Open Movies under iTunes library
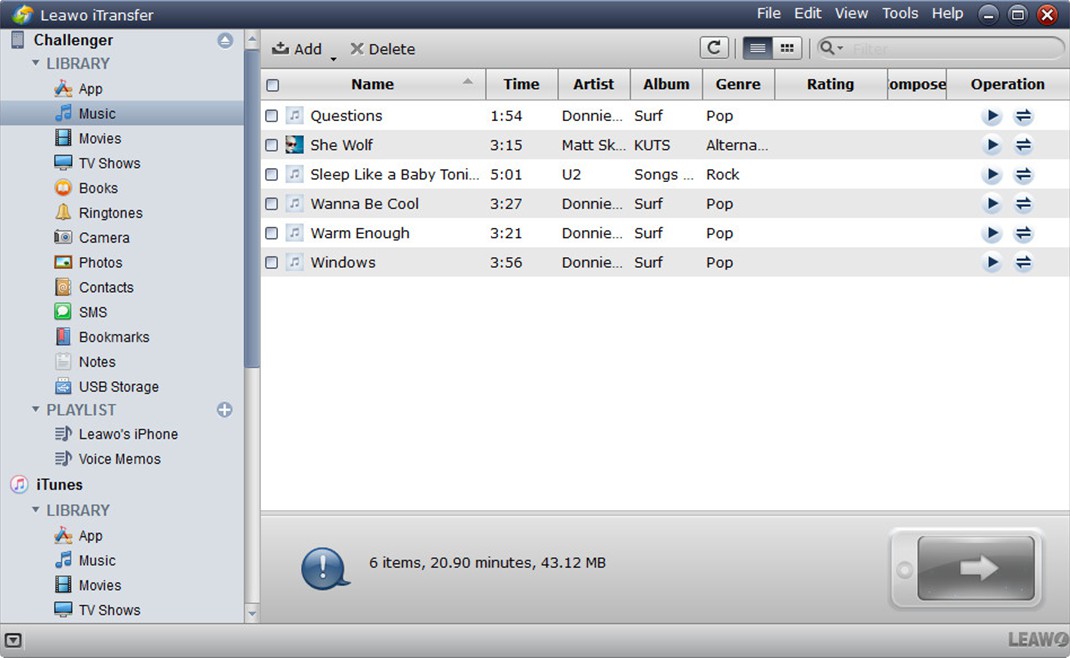The width and height of the screenshot is (1070, 658). pyautogui.click(x=99, y=586)
